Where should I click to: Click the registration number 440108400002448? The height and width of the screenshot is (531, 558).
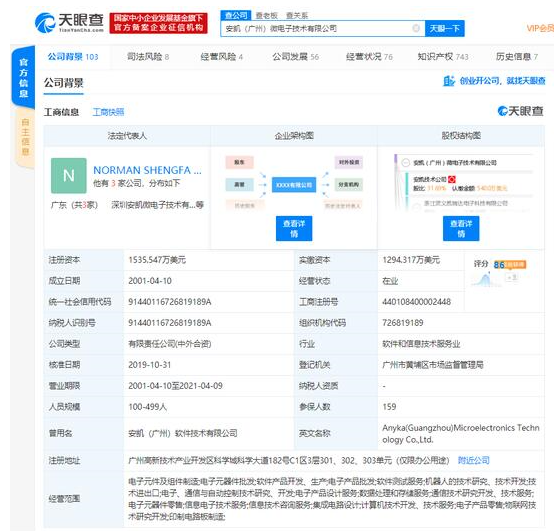tap(416, 302)
